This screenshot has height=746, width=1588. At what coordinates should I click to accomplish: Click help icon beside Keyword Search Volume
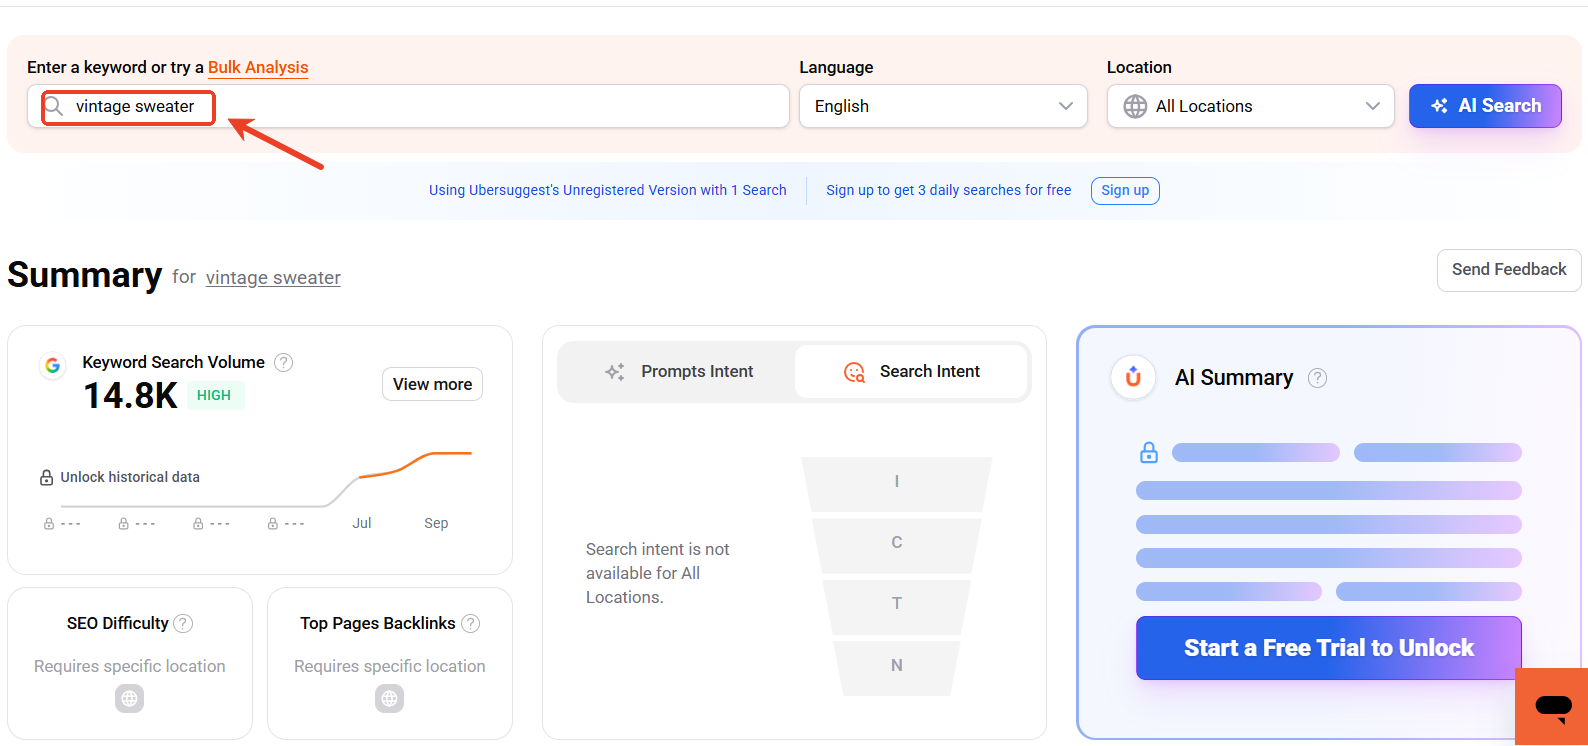pos(284,362)
